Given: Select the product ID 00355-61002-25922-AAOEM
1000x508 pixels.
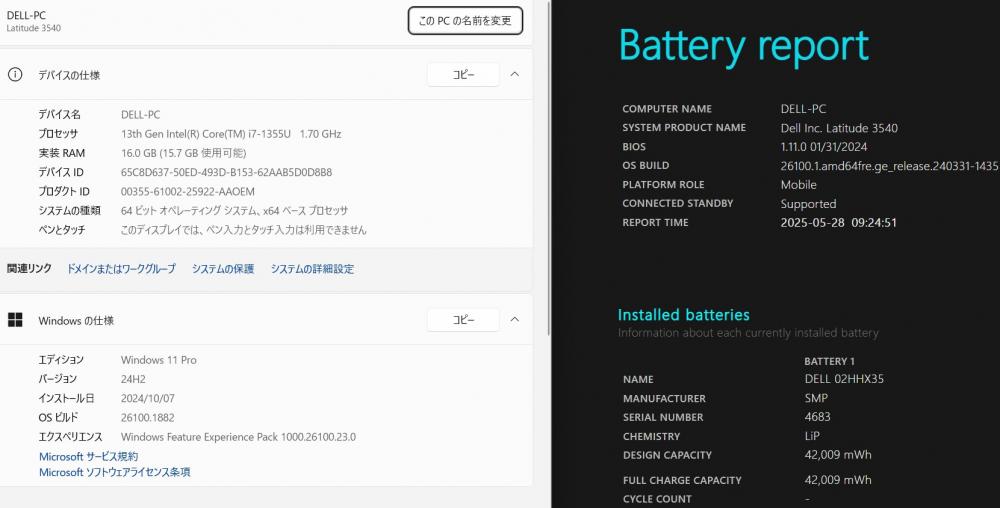Looking at the screenshot, I should [188, 191].
